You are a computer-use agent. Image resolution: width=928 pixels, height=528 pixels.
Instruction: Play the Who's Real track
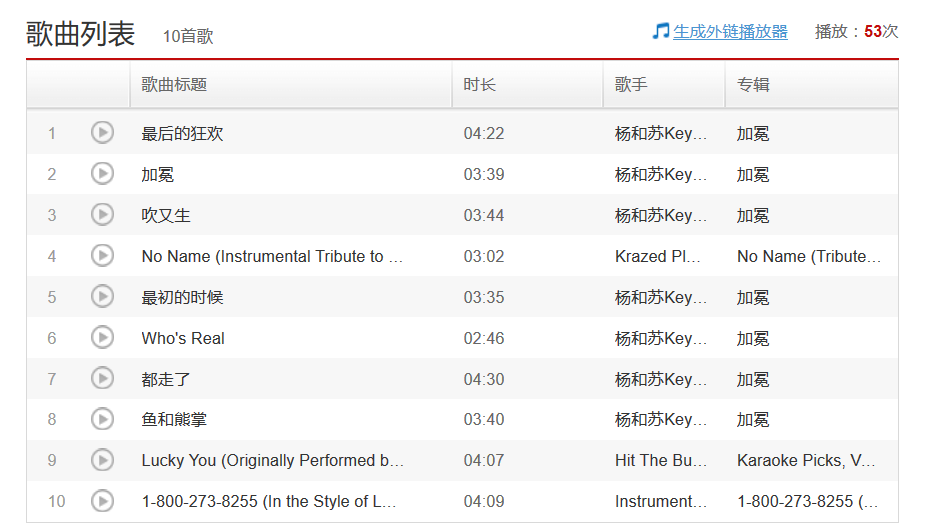pos(102,338)
